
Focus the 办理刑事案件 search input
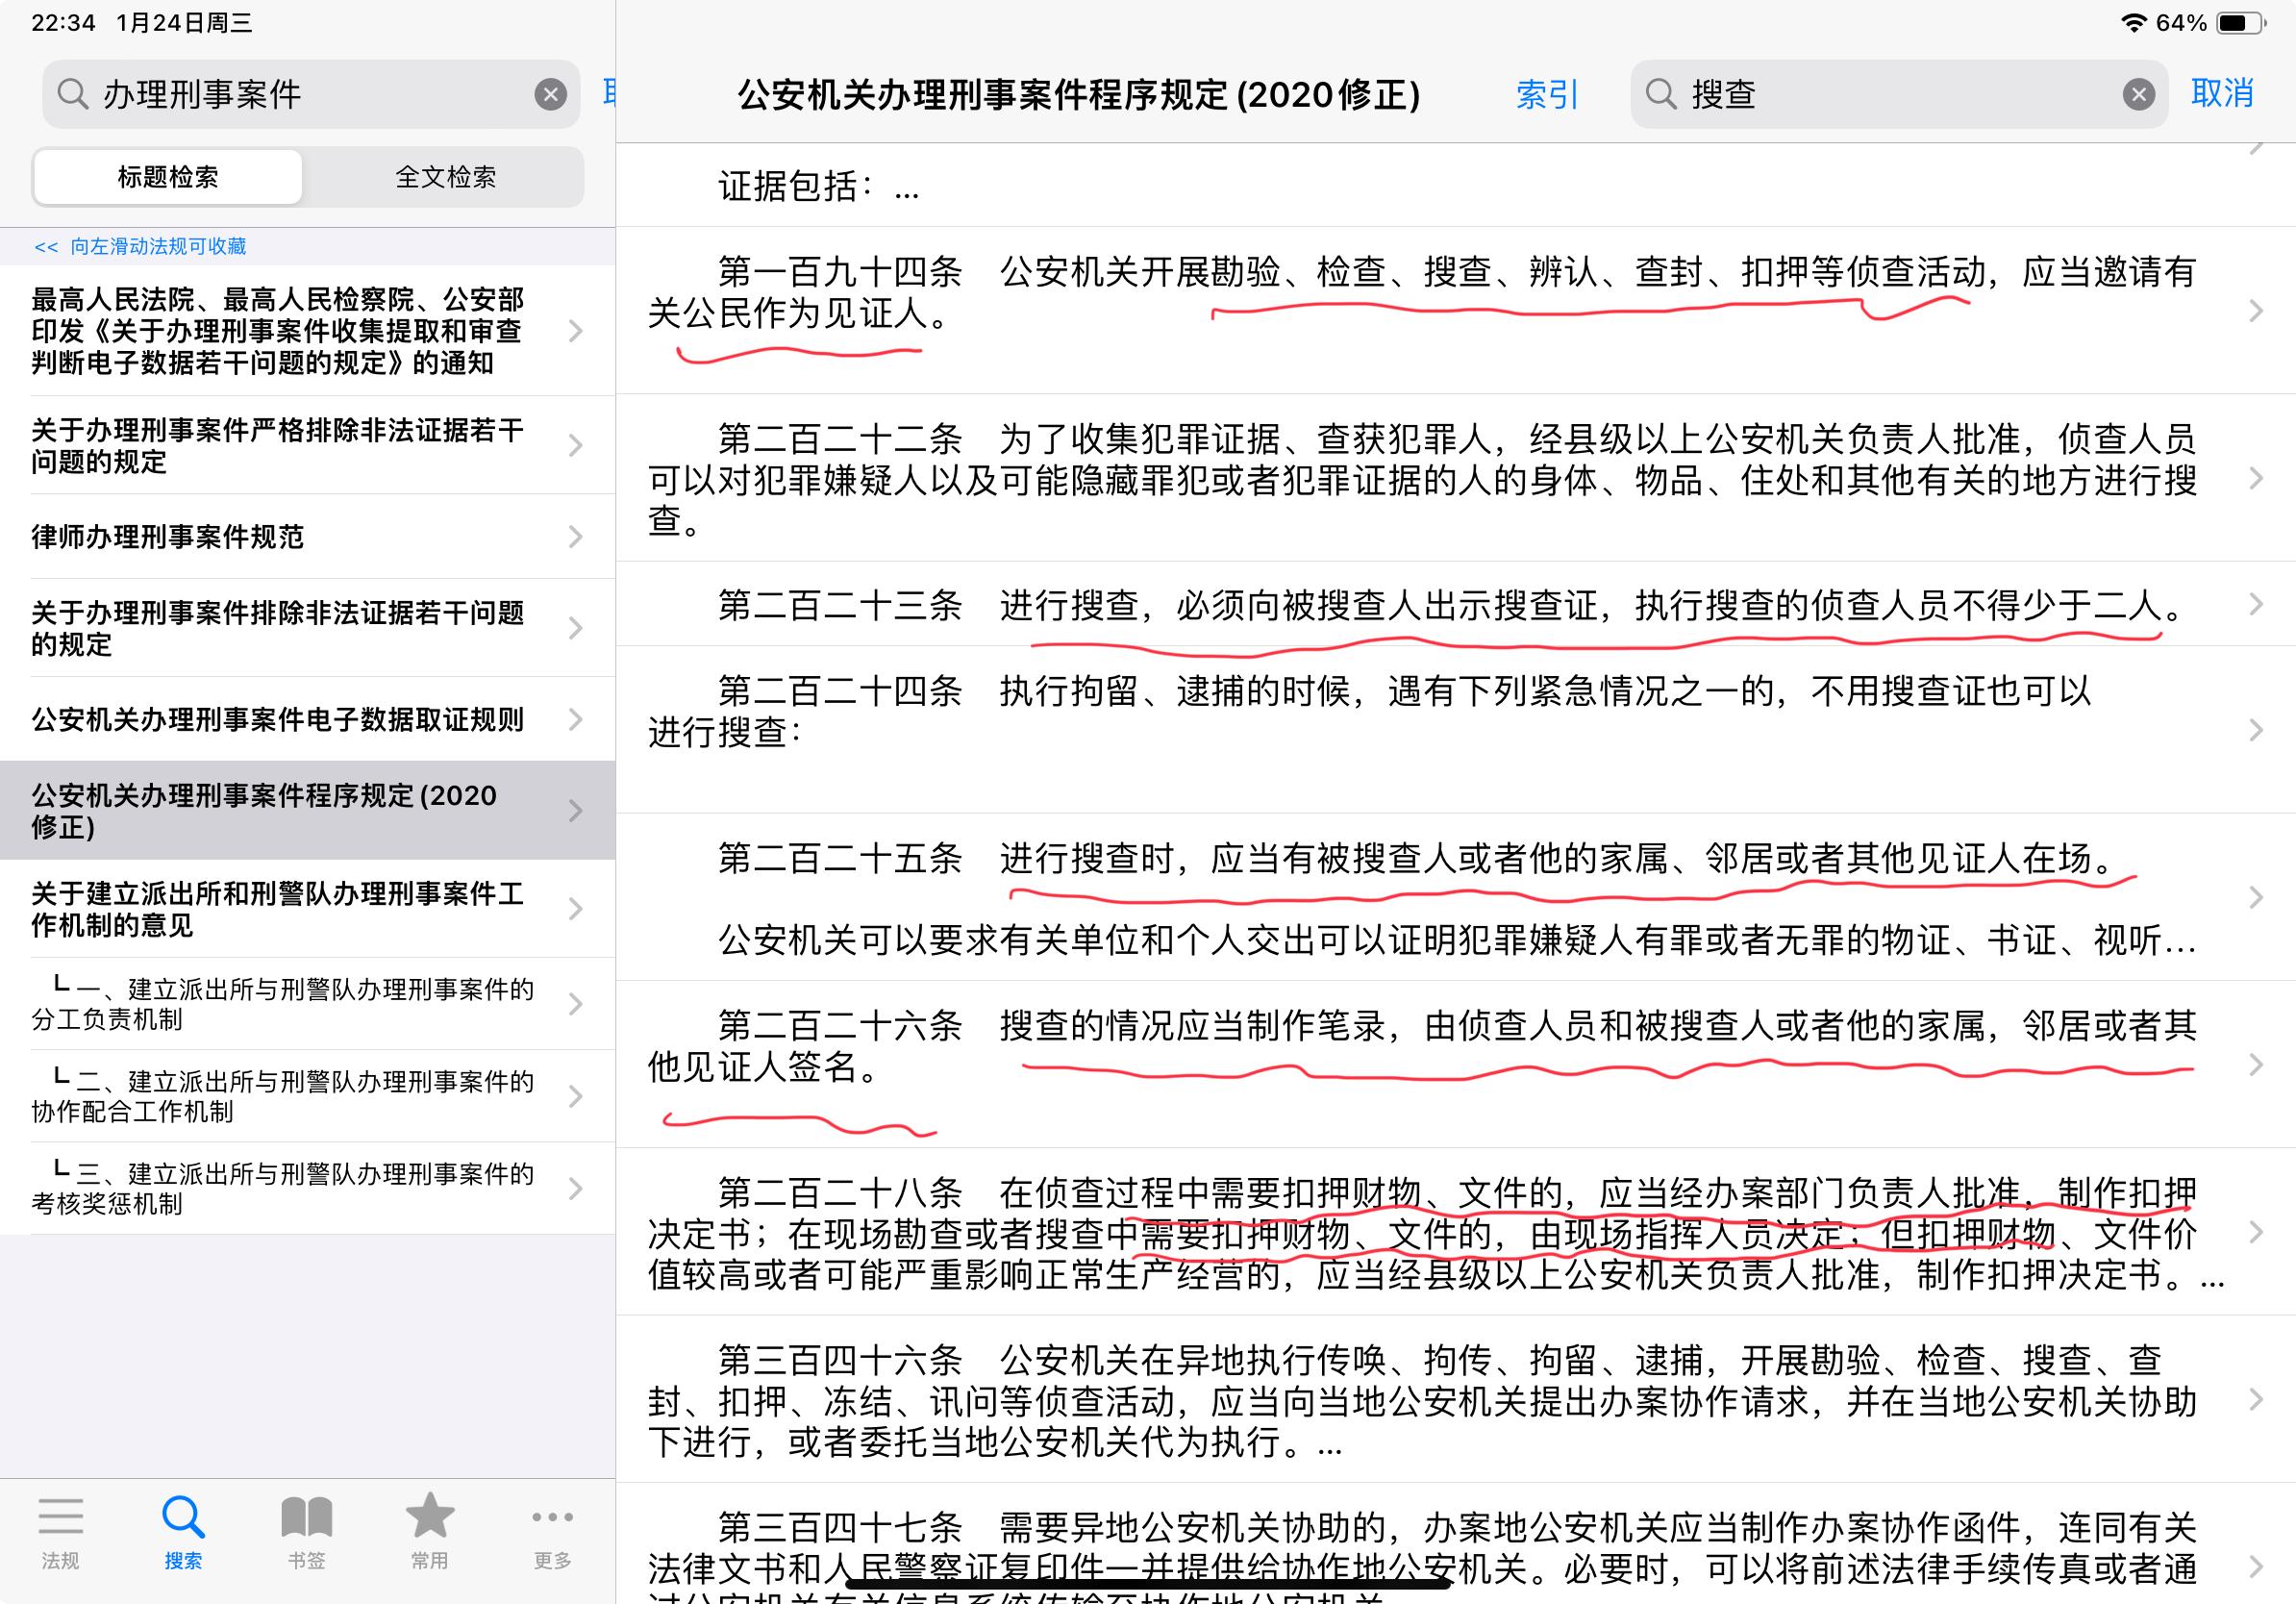(311, 94)
